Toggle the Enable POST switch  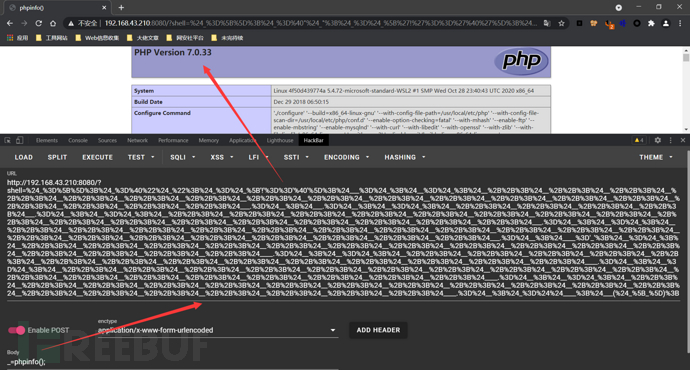coord(16,330)
